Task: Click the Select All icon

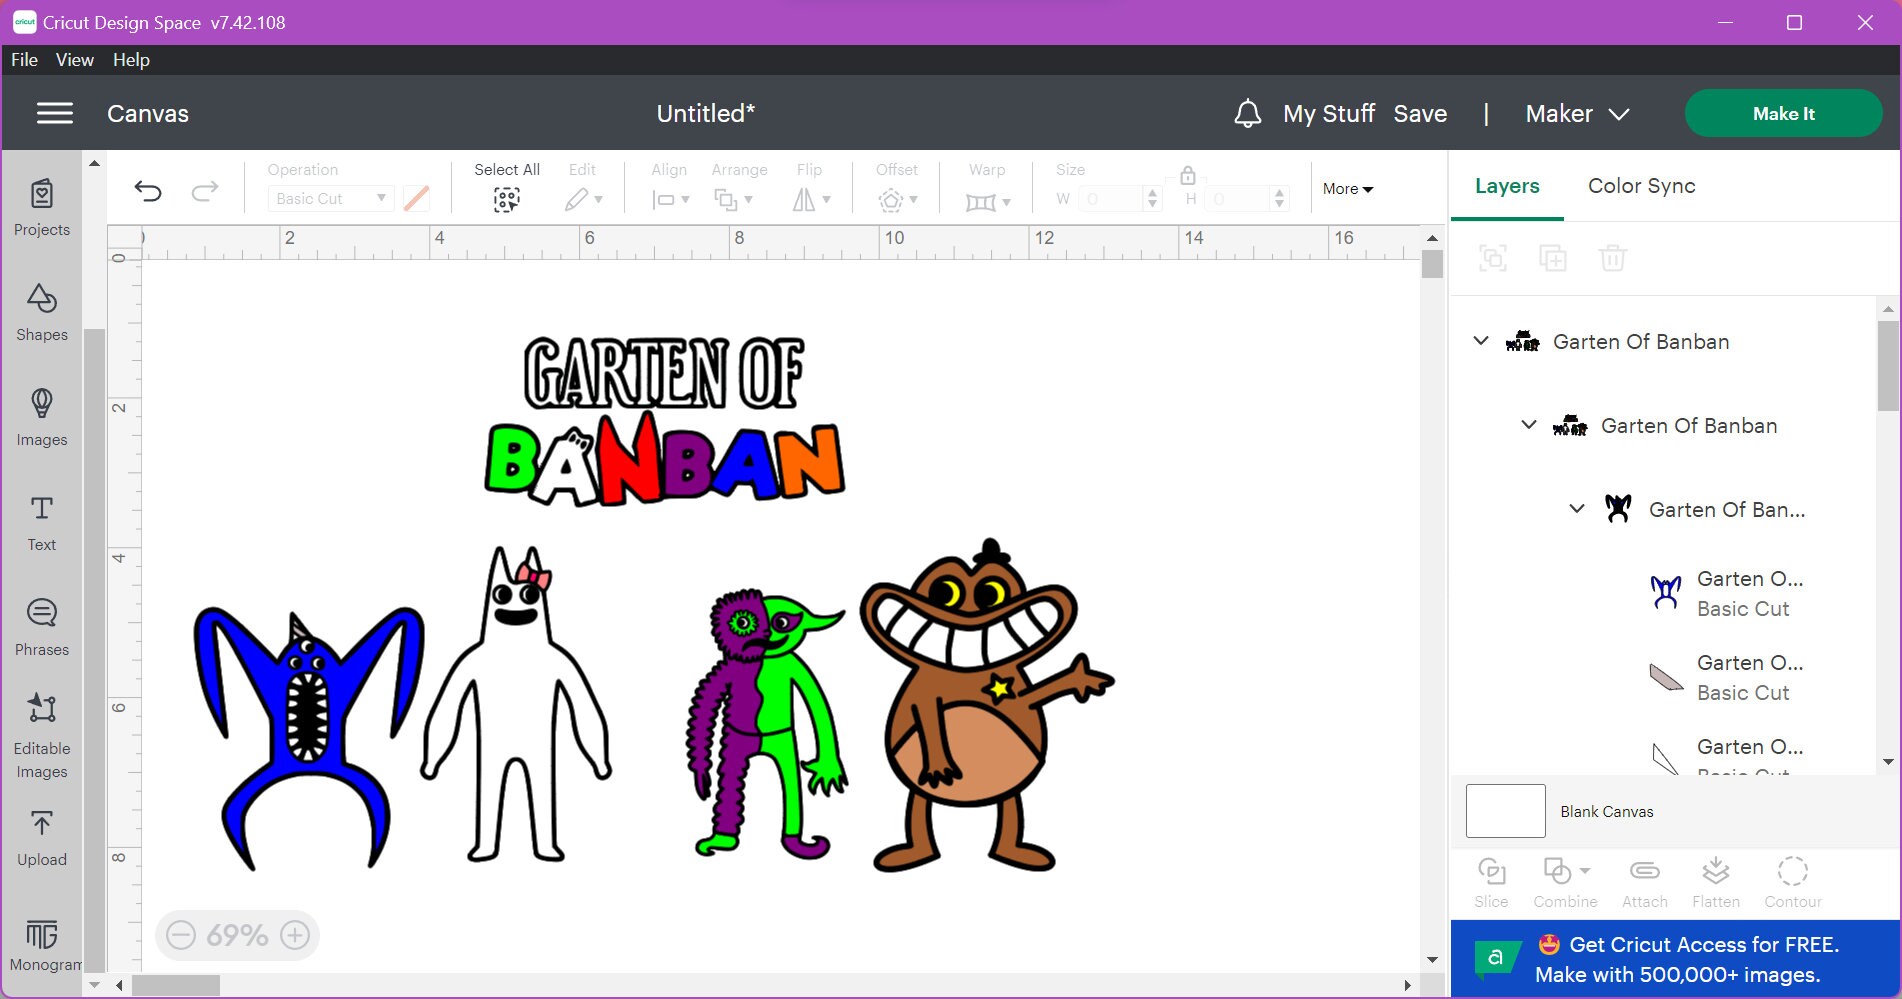Action: coord(507,200)
